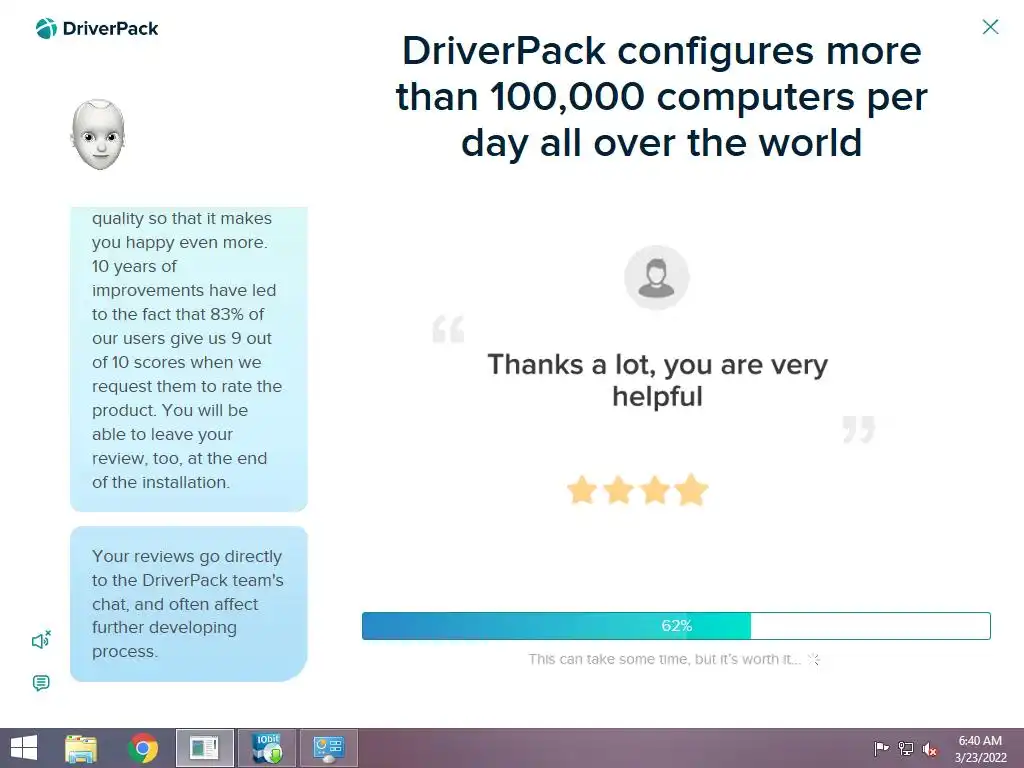This screenshot has width=1024, height=768.
Task: Click the robot assistant face avatar
Action: tap(98, 135)
